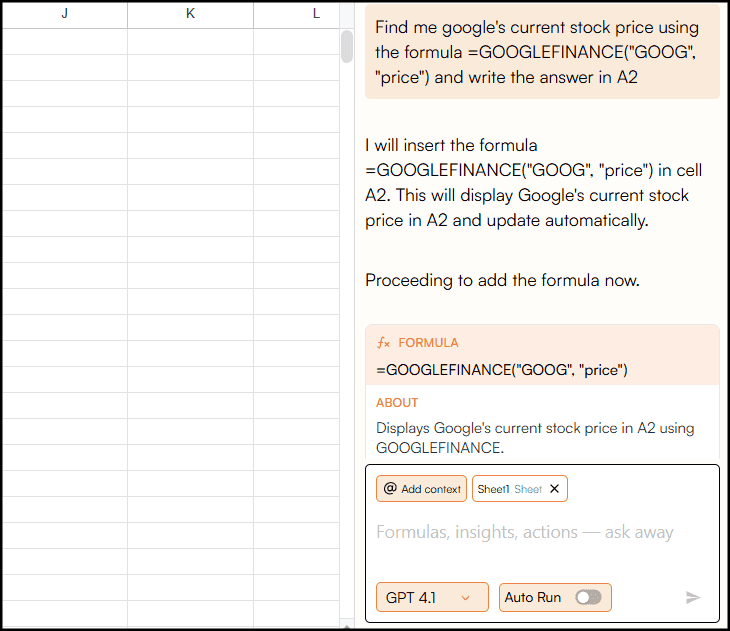This screenshot has height=631, width=730.
Task: Click the FORMULA card header label
Action: (x=428, y=343)
